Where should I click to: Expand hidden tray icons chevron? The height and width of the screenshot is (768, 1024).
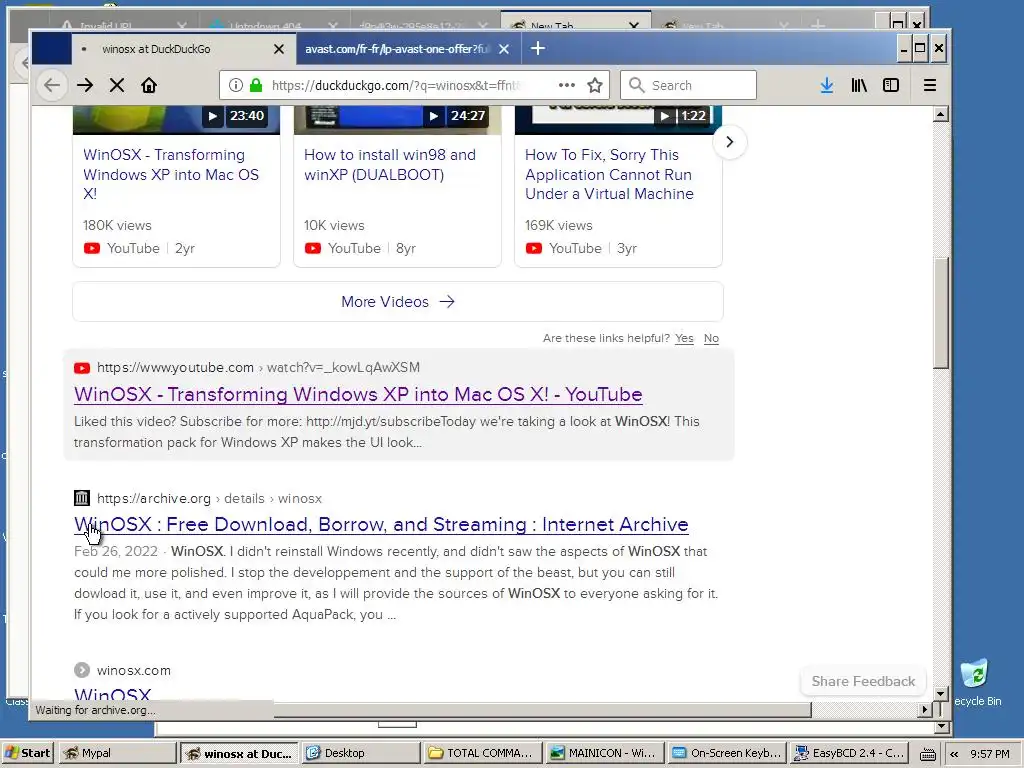pyautogui.click(x=954, y=754)
